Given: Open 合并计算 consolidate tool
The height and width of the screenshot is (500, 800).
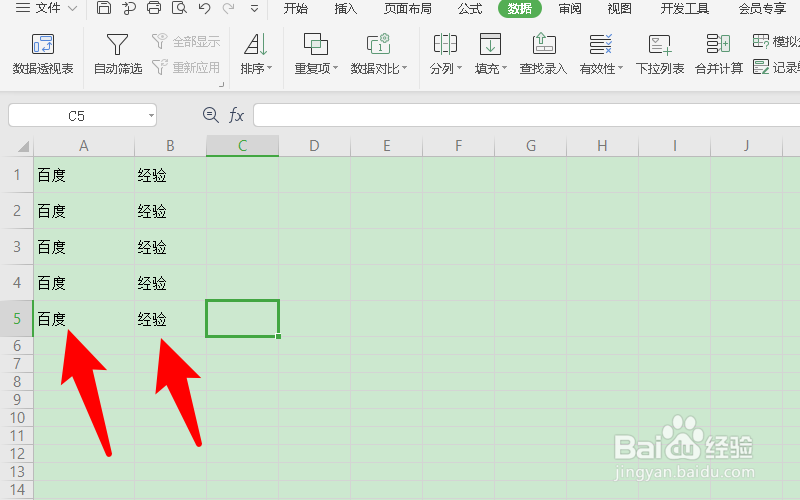Looking at the screenshot, I should 719,54.
